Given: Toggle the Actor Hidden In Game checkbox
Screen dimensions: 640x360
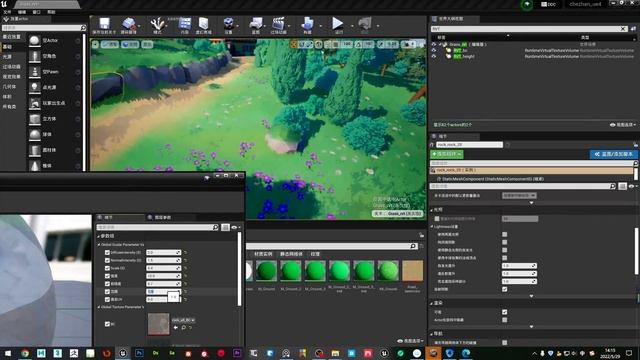Looking at the screenshot, I should tap(504, 320).
